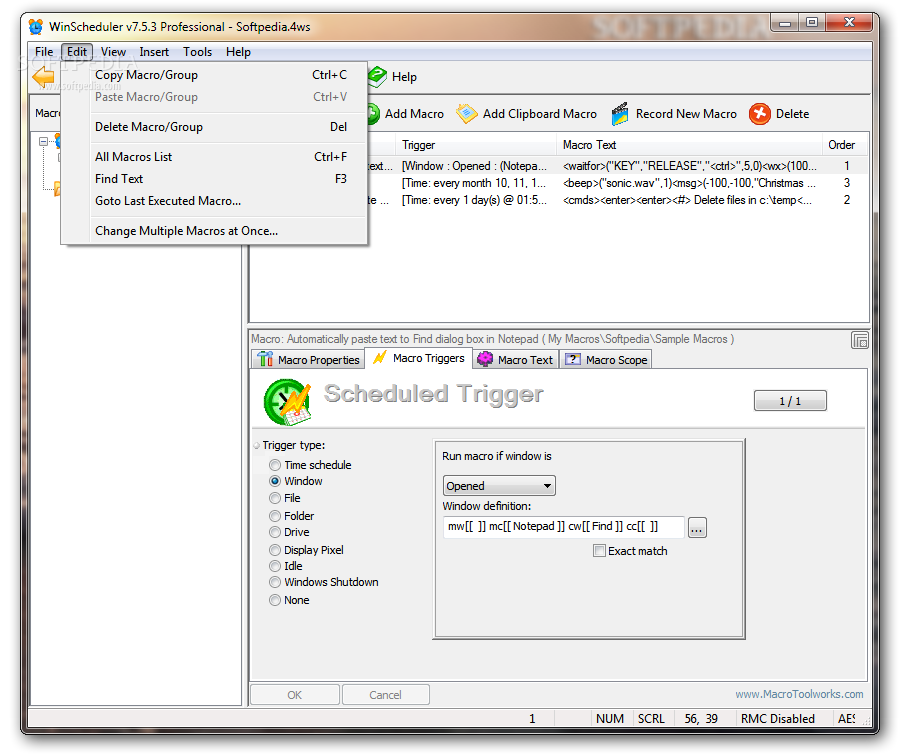The width and height of the screenshot is (900, 755).
Task: Switch to the Macro Properties tab
Action: pos(308,359)
